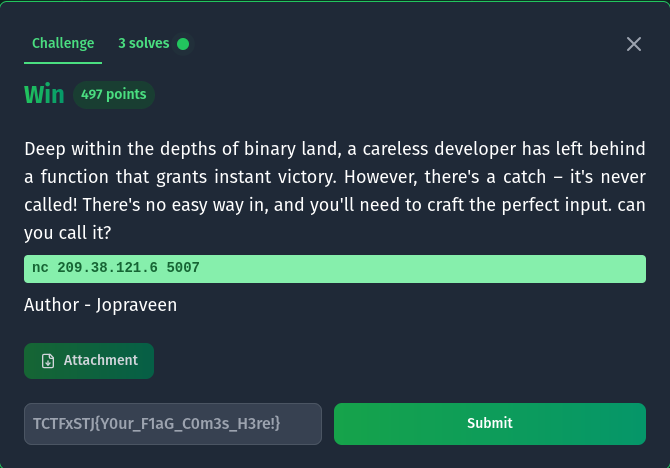Click the port number 5007
This screenshot has height=468, width=670.
point(183,269)
